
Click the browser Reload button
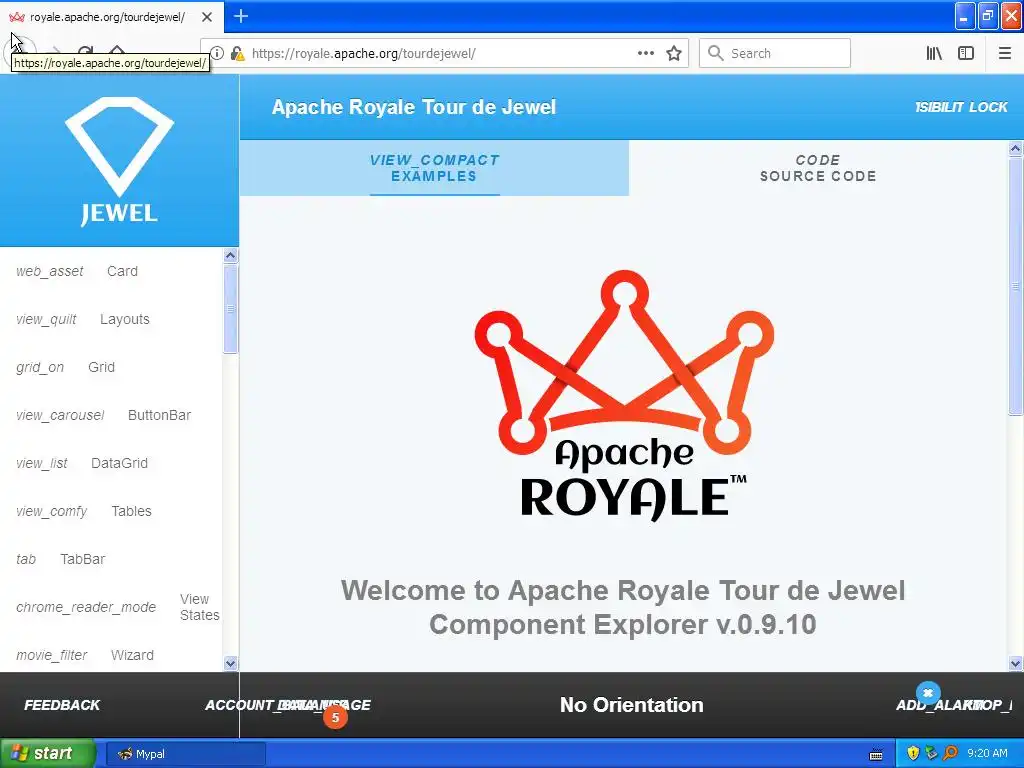(x=86, y=50)
